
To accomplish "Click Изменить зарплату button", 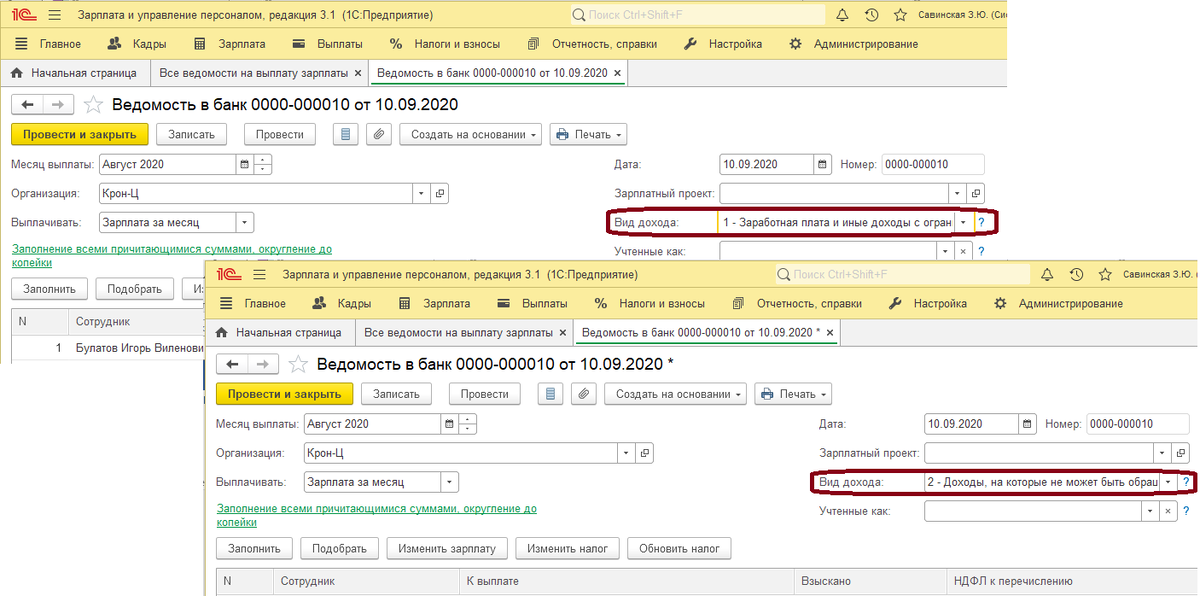I will pyautogui.click(x=447, y=548).
